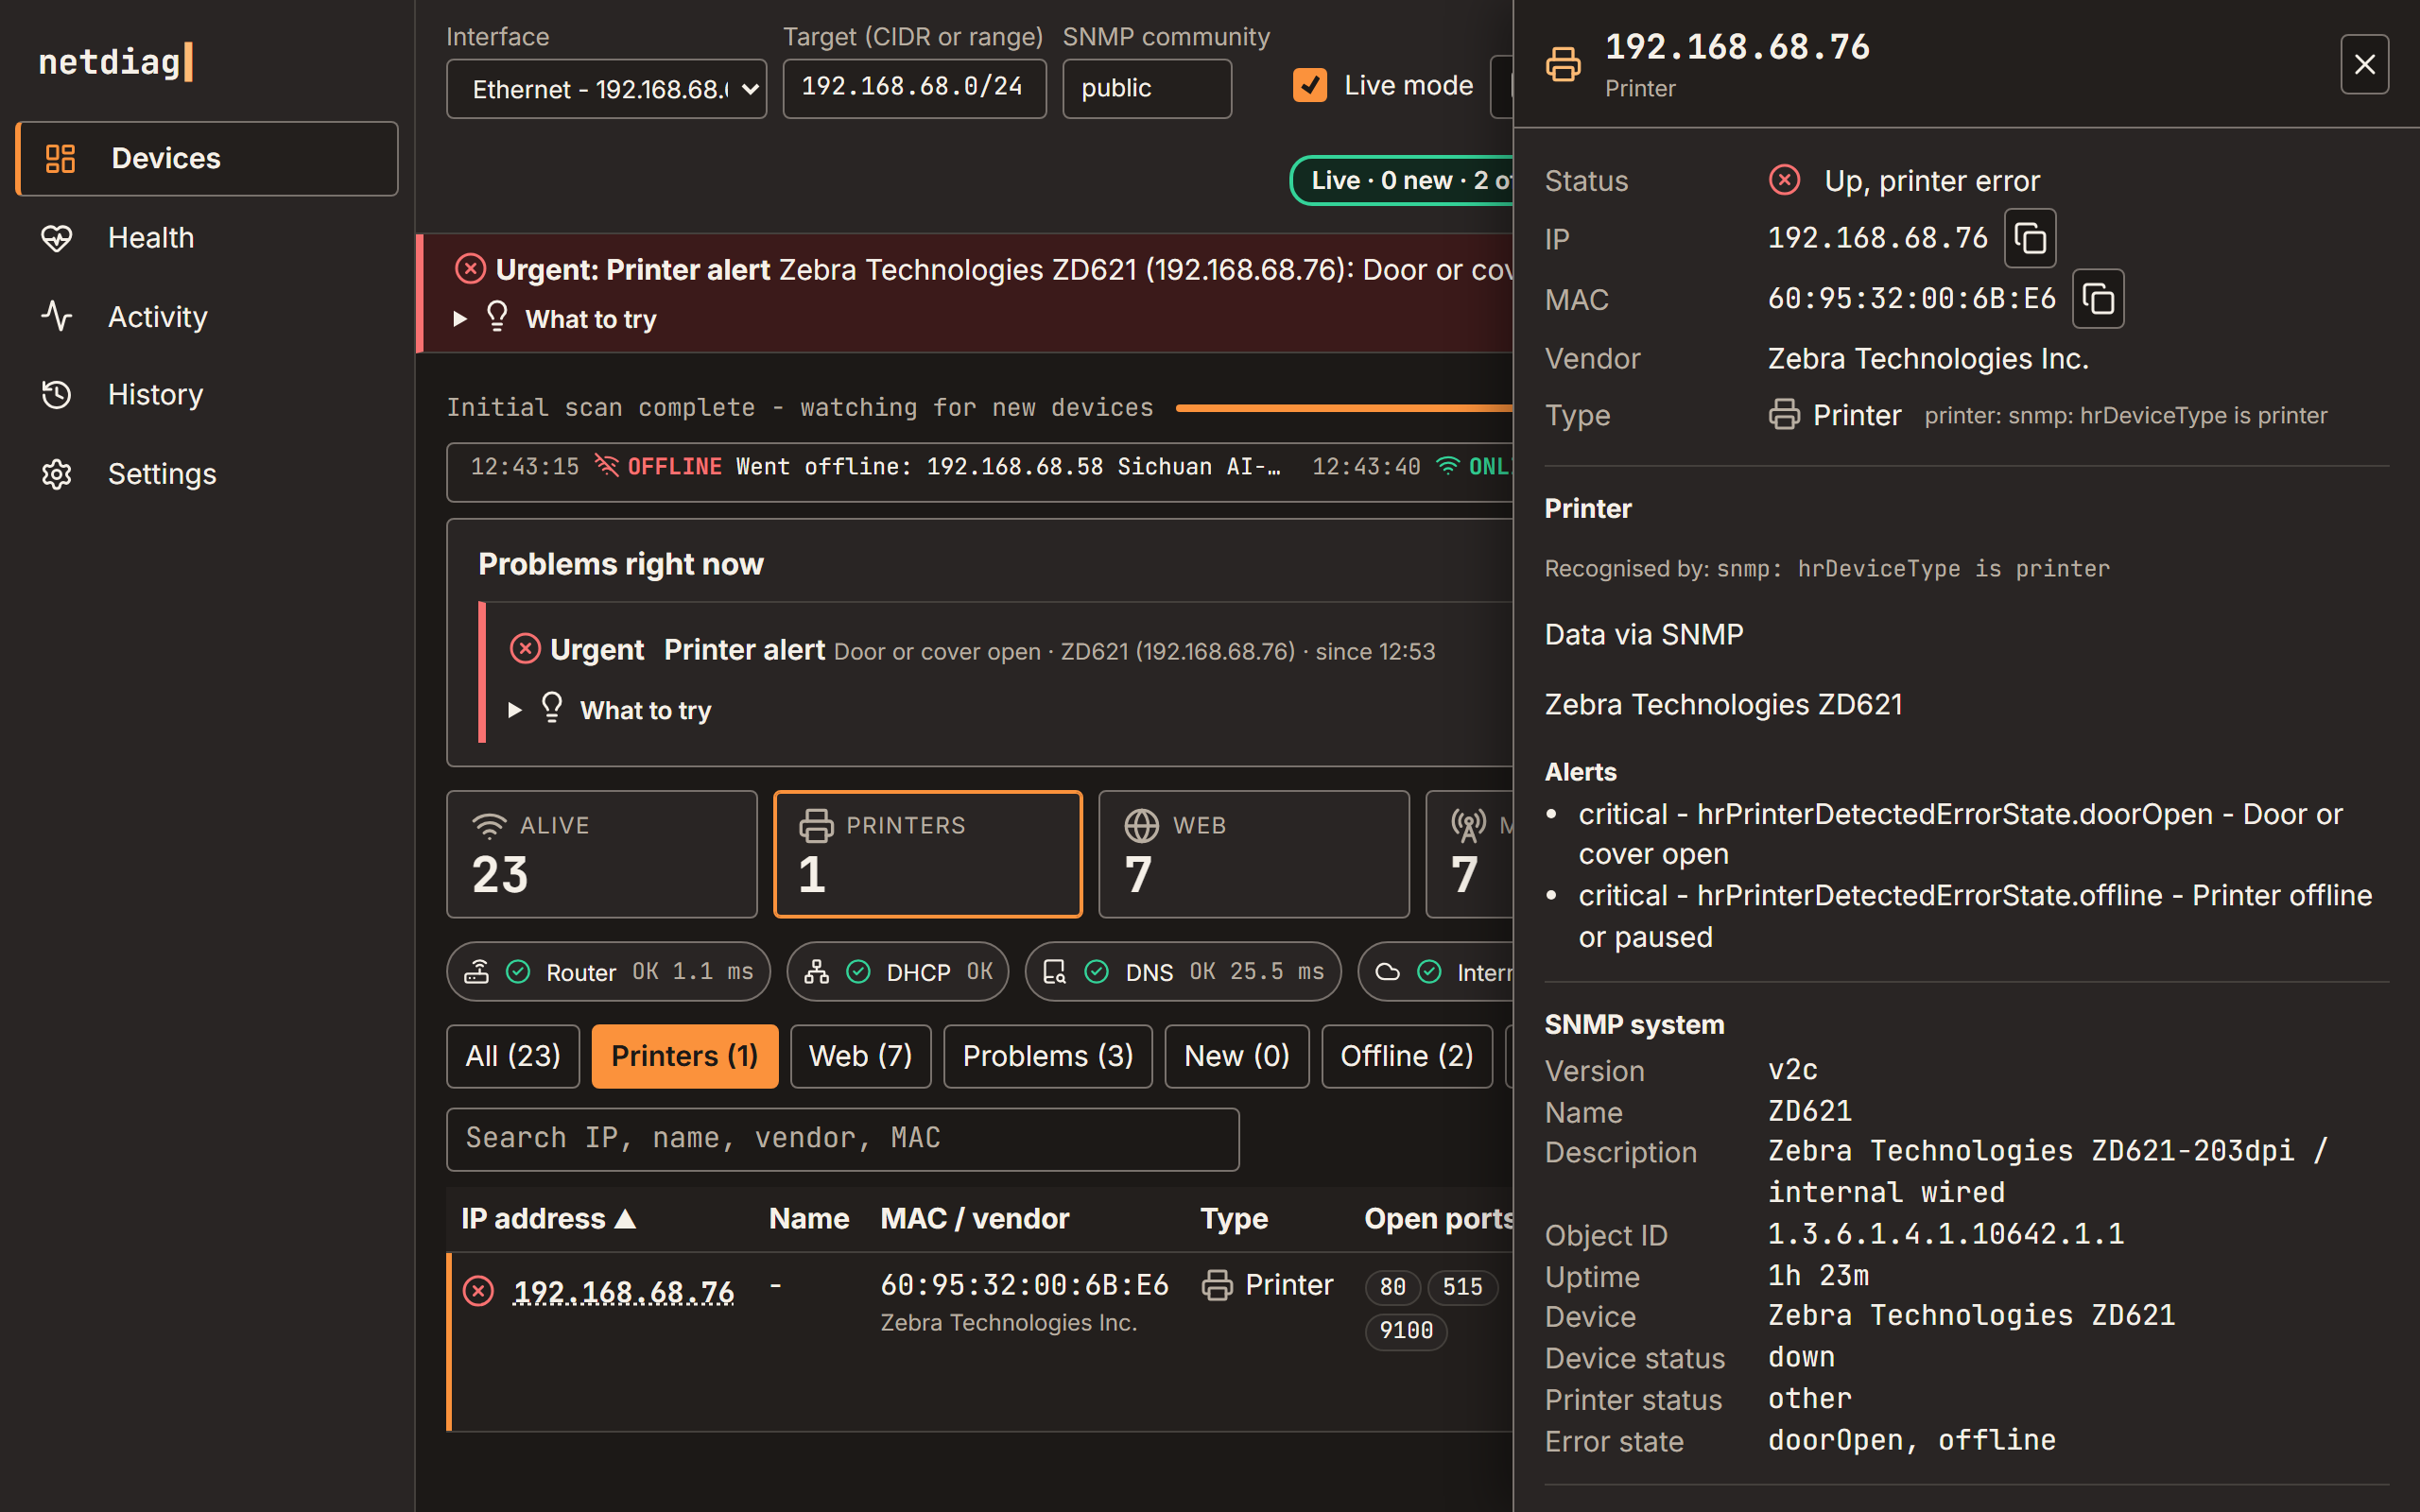Click the port 80 chip
This screenshot has width=2420, height=1512.
[x=1392, y=1287]
